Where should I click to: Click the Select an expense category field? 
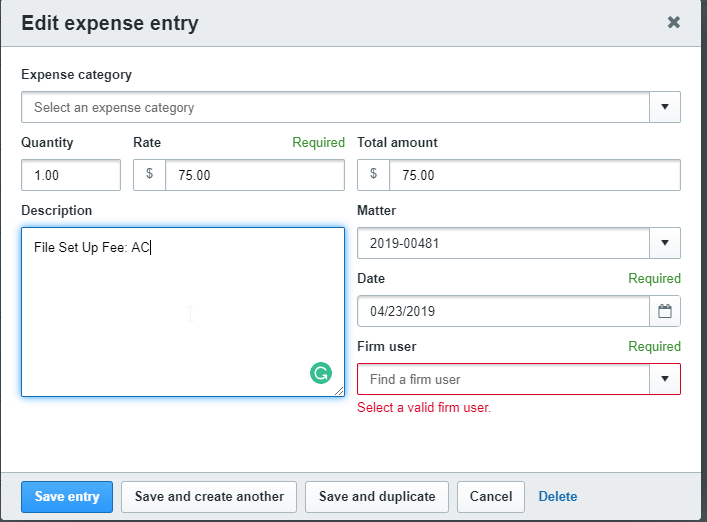pyautogui.click(x=335, y=107)
